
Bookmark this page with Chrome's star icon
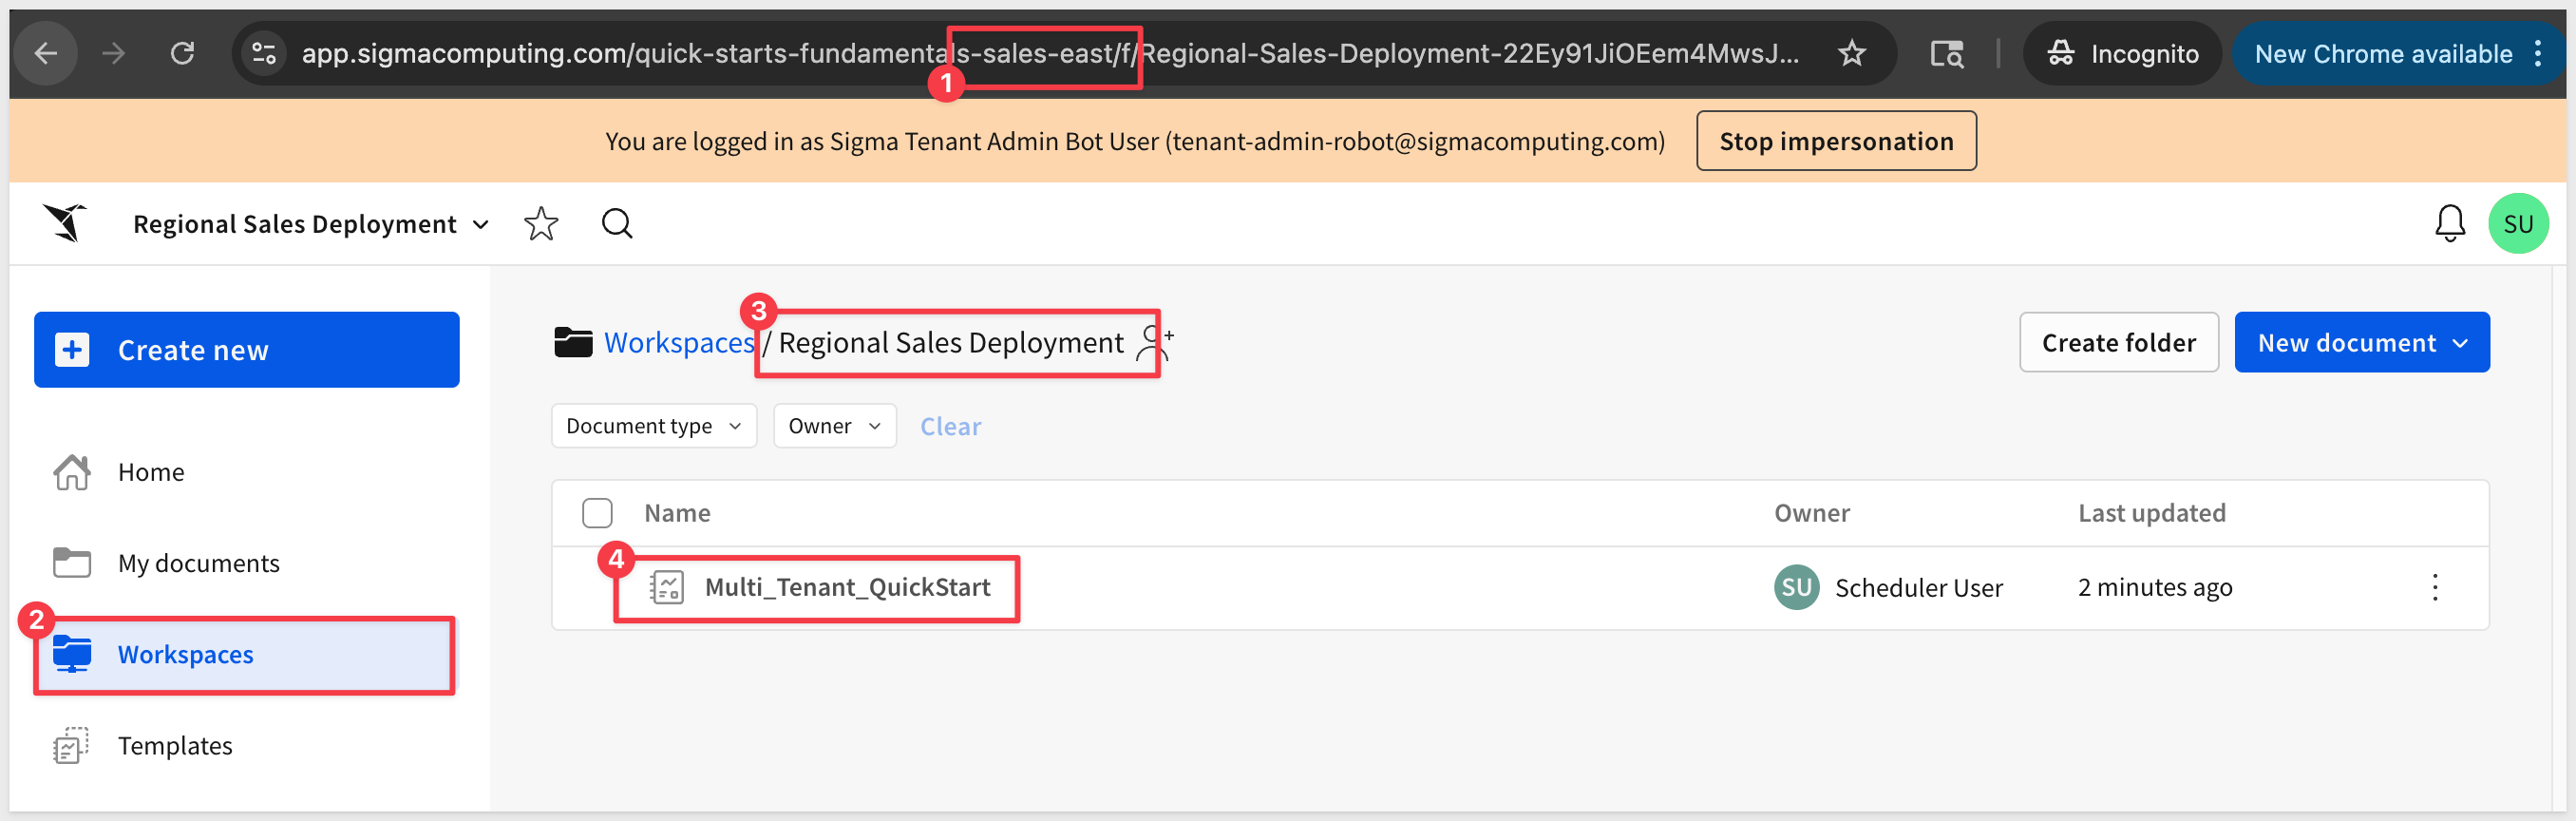(x=1851, y=53)
